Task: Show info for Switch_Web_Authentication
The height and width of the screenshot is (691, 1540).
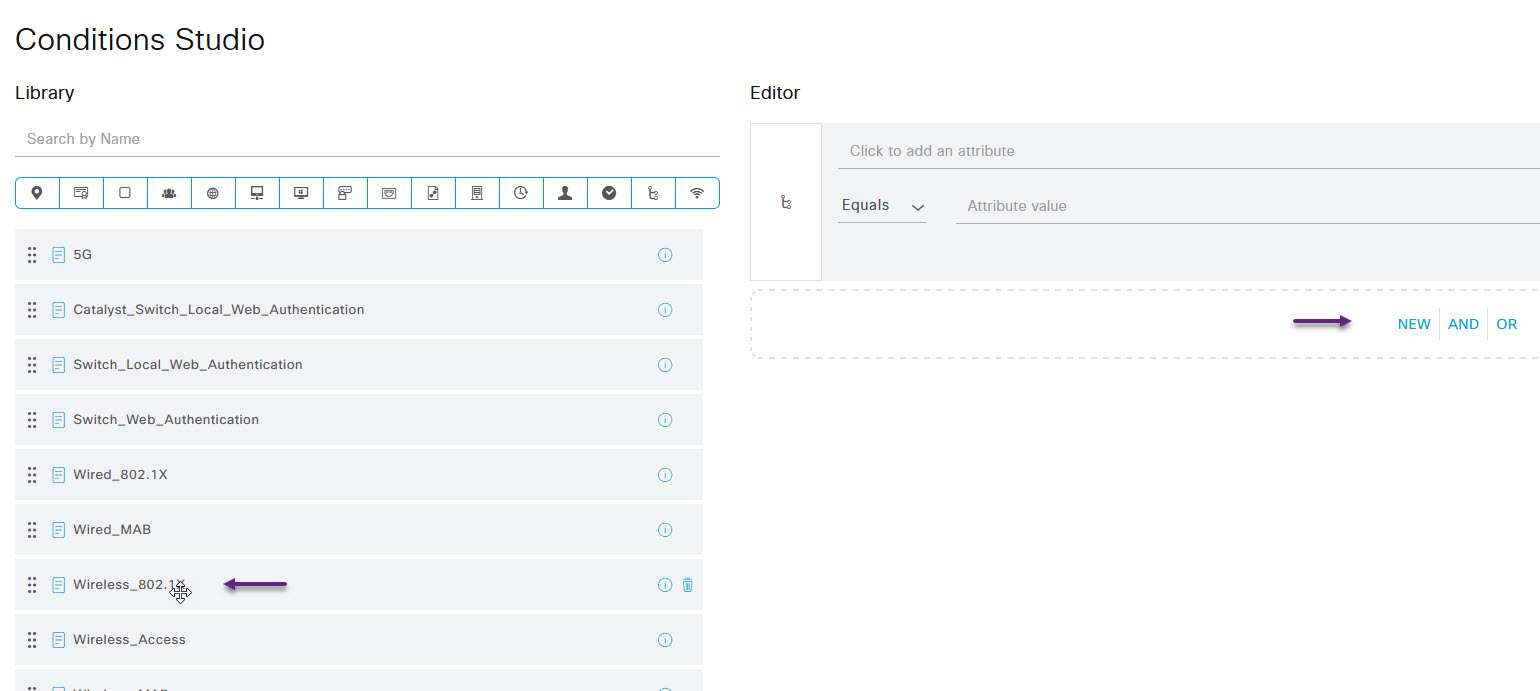Action: click(x=665, y=420)
